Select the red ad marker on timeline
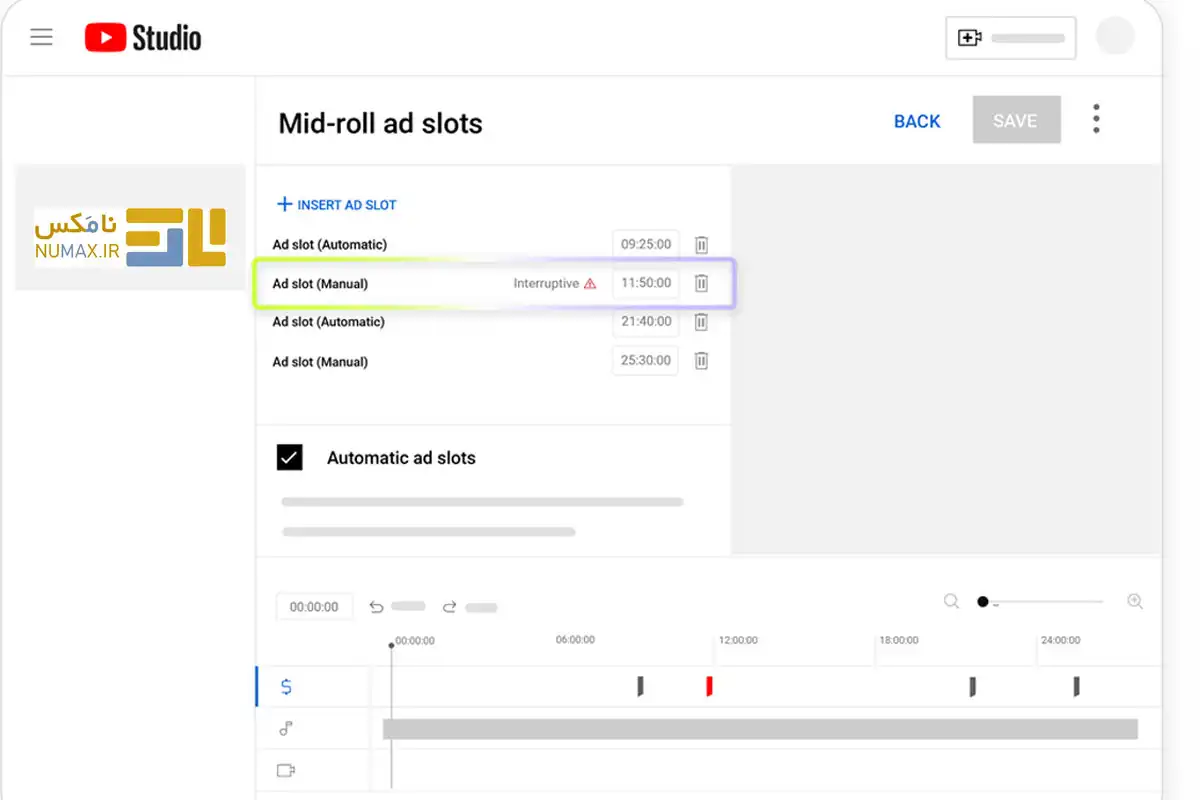 click(x=709, y=686)
